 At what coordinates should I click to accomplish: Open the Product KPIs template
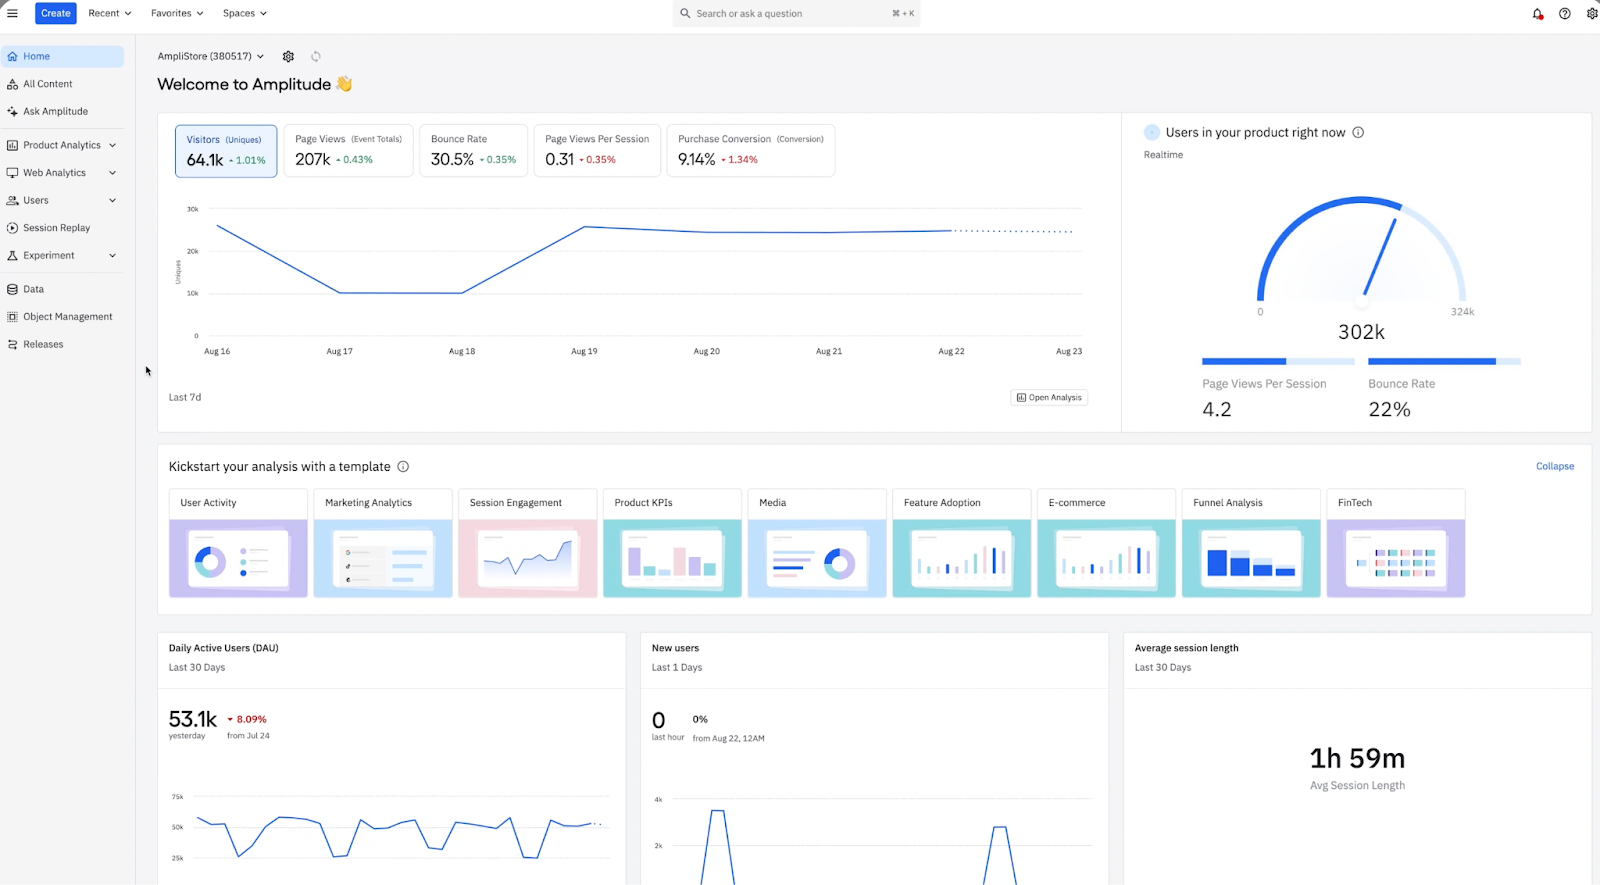click(x=672, y=543)
